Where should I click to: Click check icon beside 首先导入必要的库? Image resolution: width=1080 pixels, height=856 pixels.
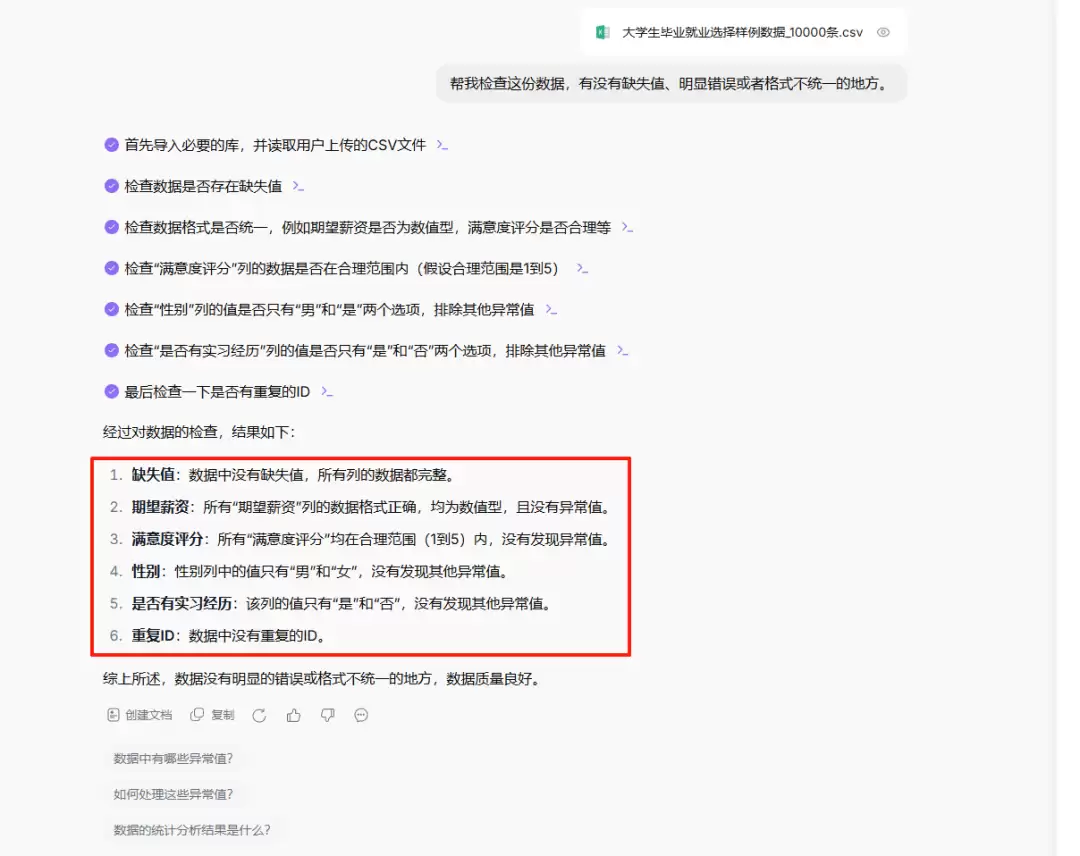pos(112,145)
